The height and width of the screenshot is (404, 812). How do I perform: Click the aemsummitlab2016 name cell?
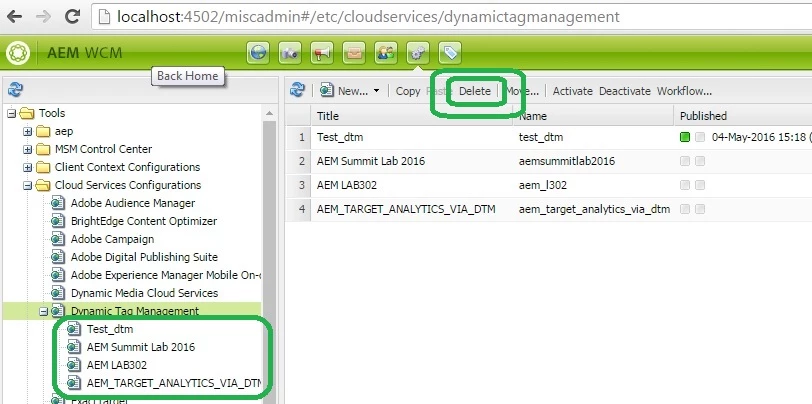point(567,162)
